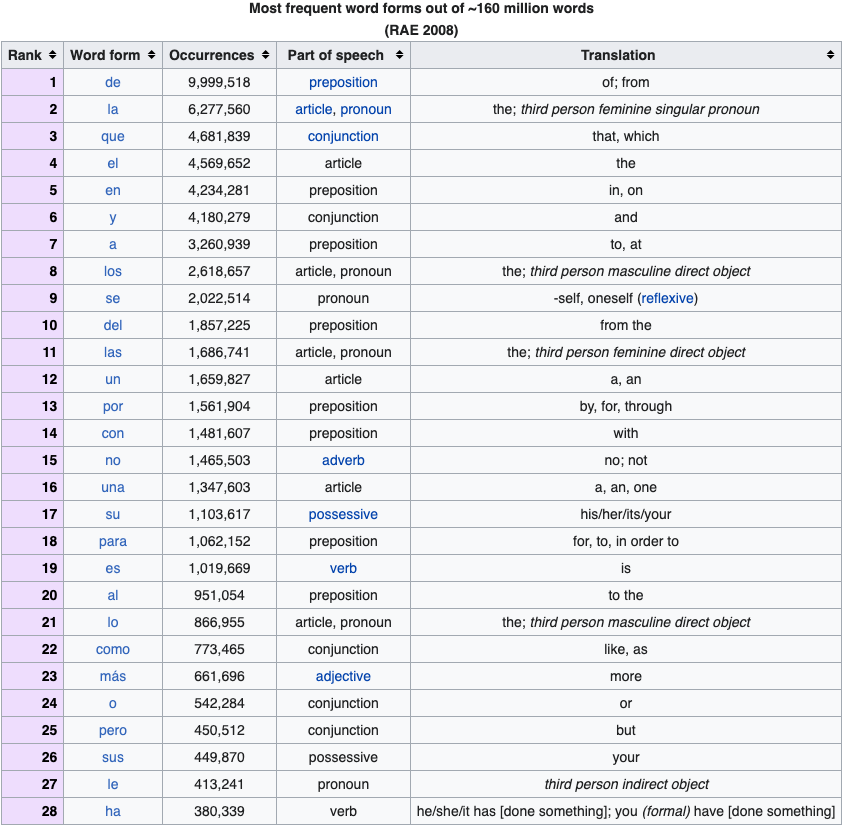Open the 'preposition' link in row 1
Image resolution: width=842 pixels, height=825 pixels.
(343, 82)
